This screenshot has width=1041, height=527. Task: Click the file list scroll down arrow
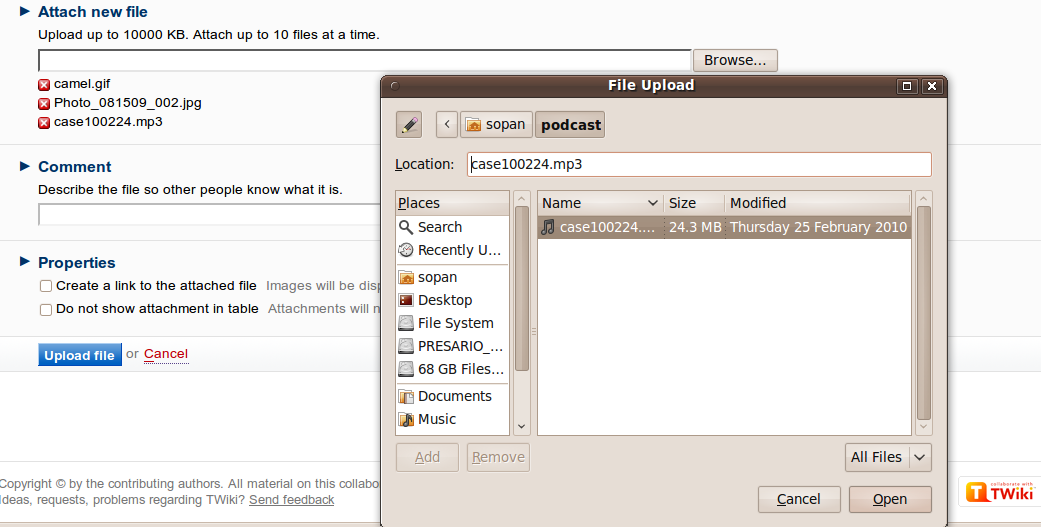pos(923,426)
